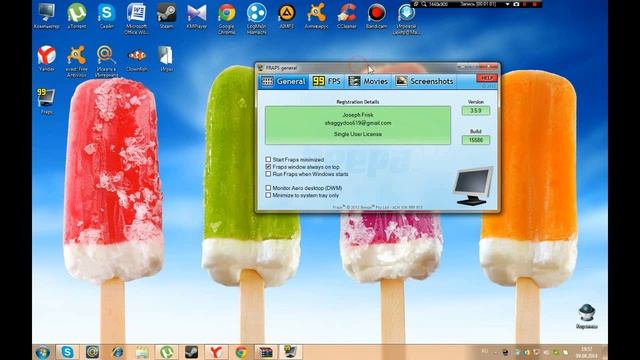Open the Mail.ru @ taskbar icon
Viewport: 640px width, 360px height.
point(93,352)
